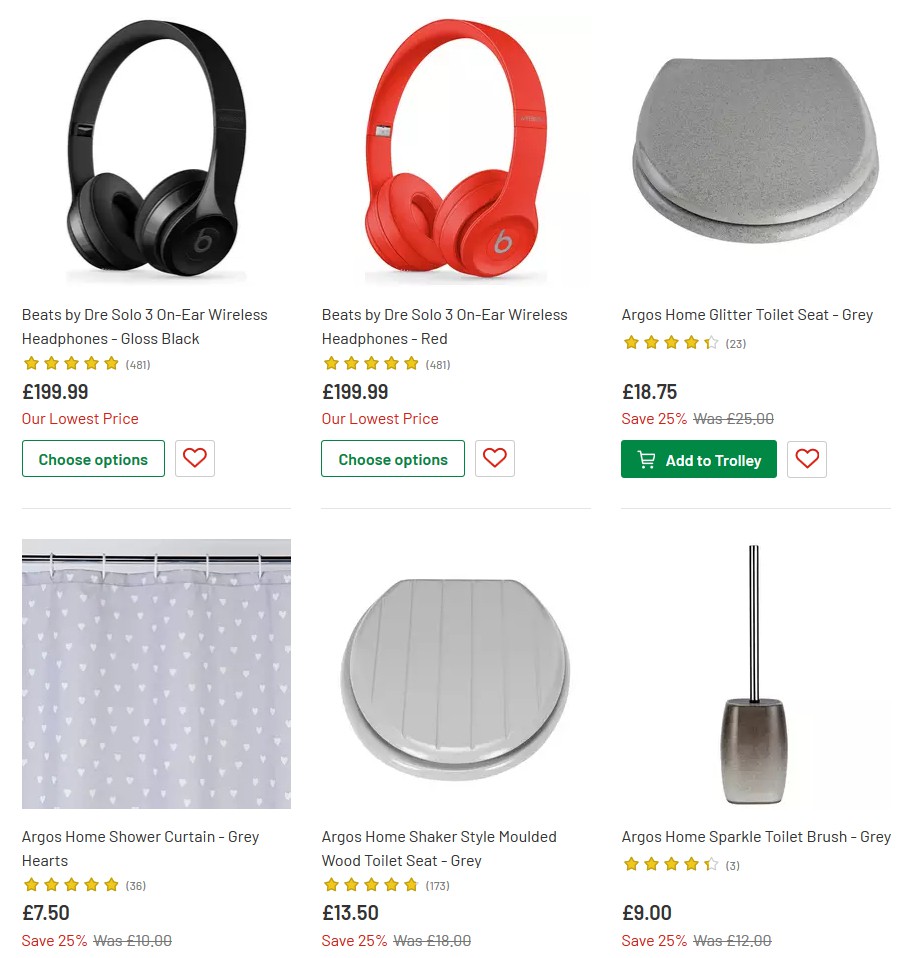Viewport: 923px width, 958px height.
Task: Click the rating stars for Red Beats headphones
Action: point(371,364)
